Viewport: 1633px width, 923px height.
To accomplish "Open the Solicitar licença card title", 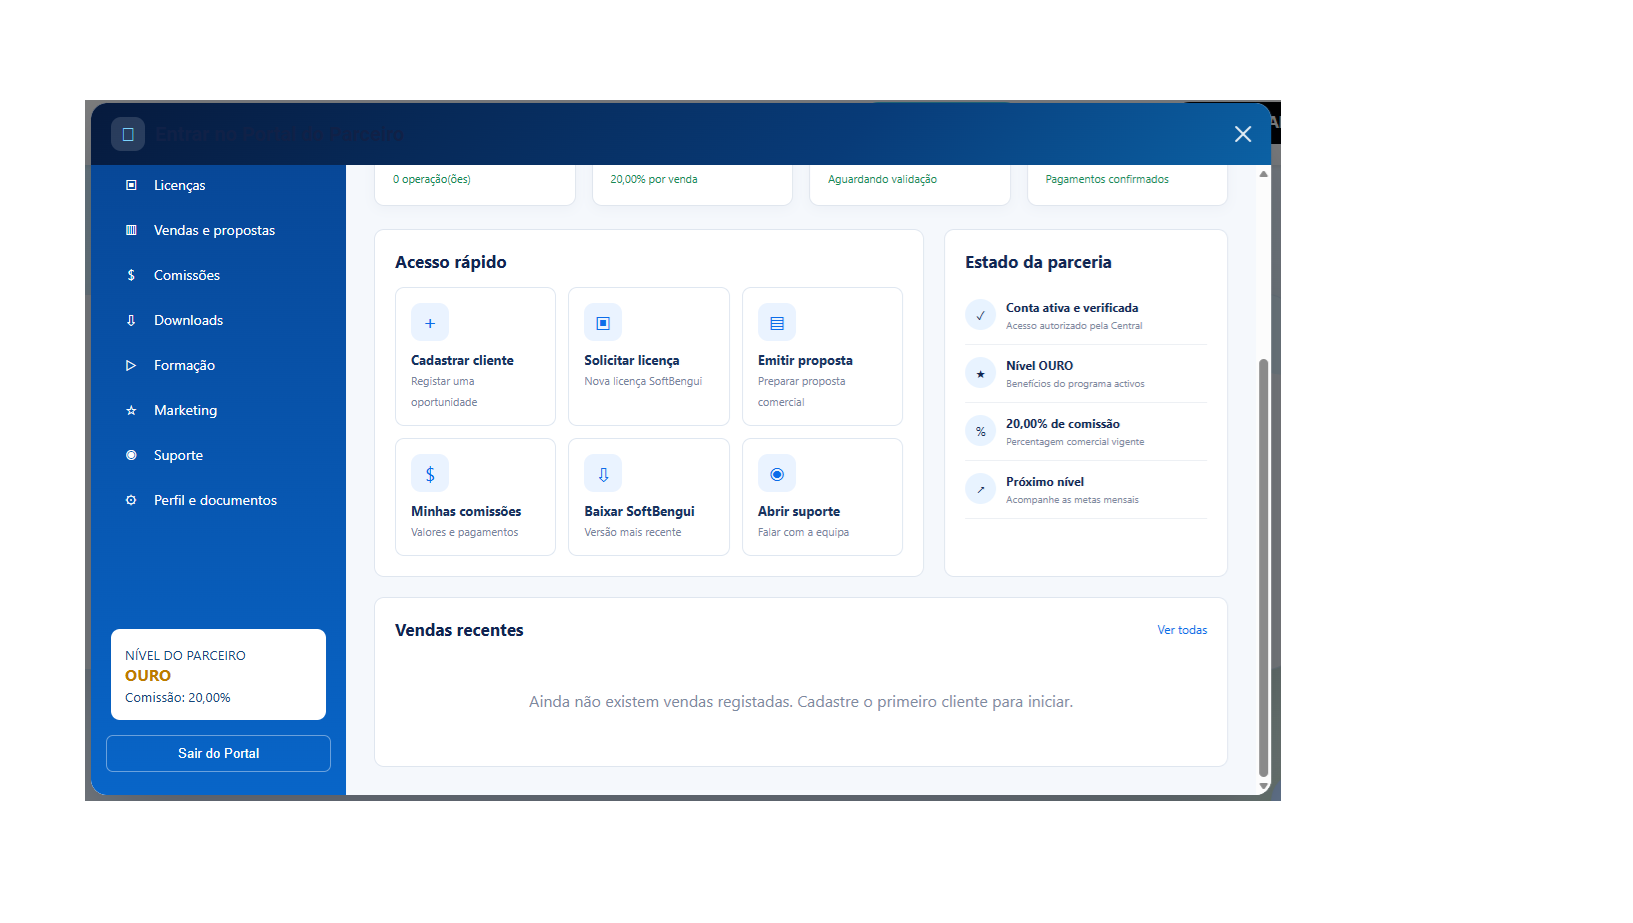I will tap(632, 360).
